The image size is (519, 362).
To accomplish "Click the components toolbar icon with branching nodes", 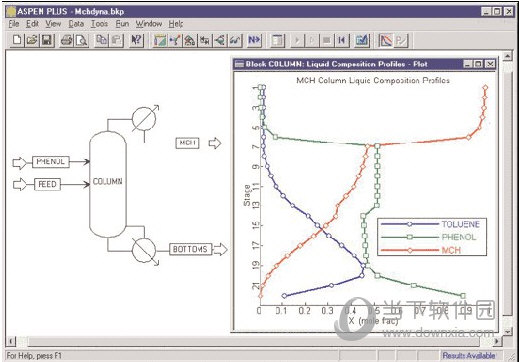I will point(175,40).
